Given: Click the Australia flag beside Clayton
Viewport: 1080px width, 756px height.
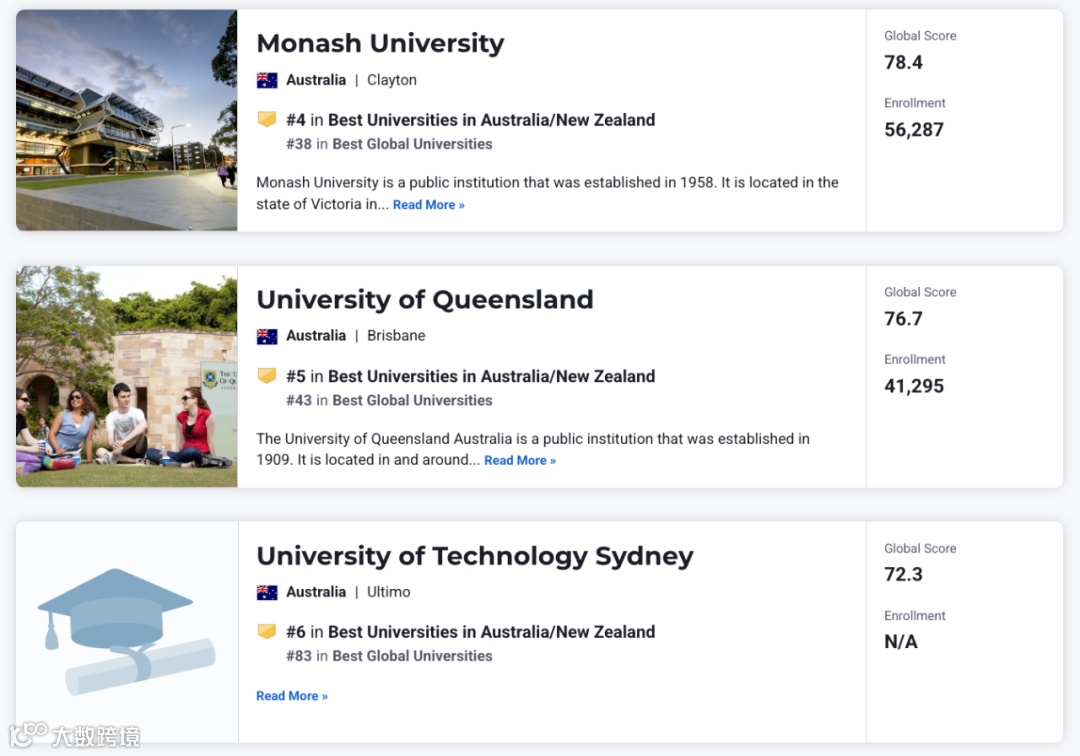Looking at the screenshot, I should coord(267,80).
